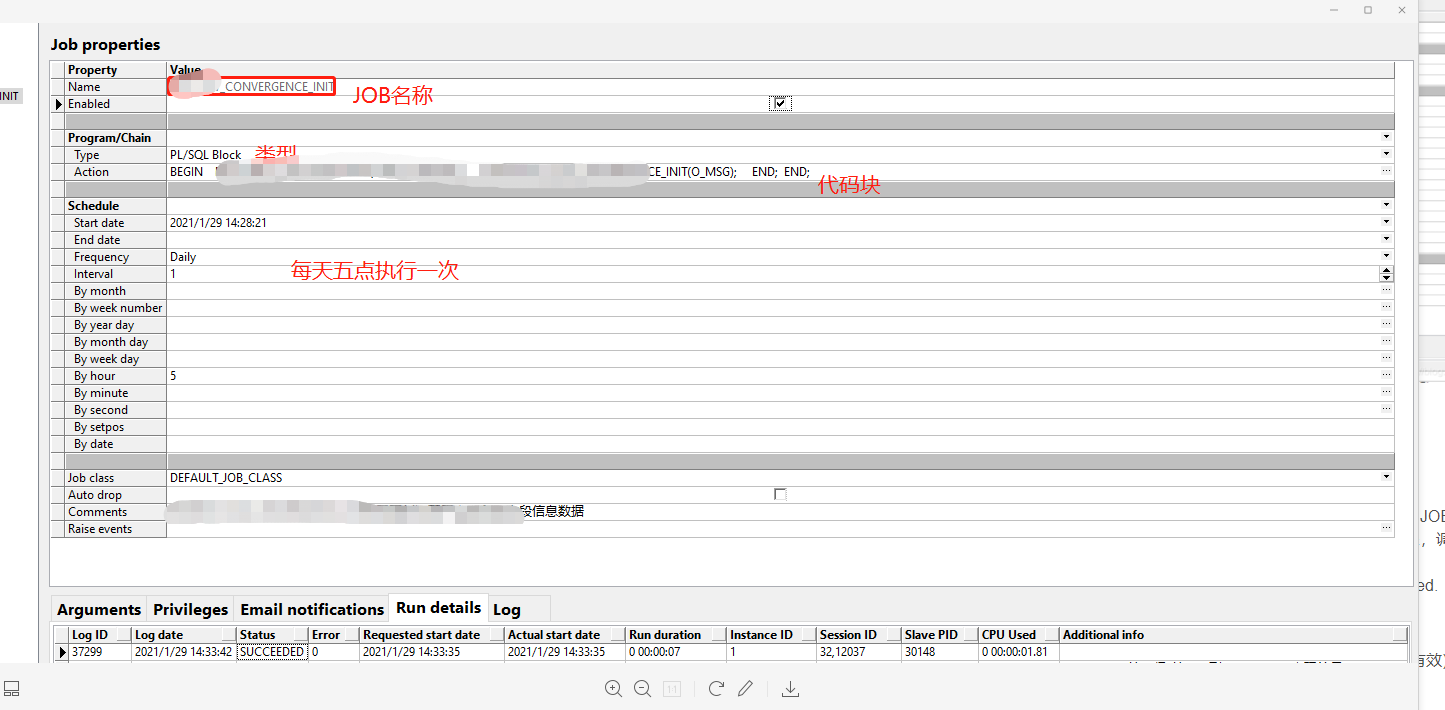
Task: Select the pencil edit icon
Action: [x=745, y=688]
